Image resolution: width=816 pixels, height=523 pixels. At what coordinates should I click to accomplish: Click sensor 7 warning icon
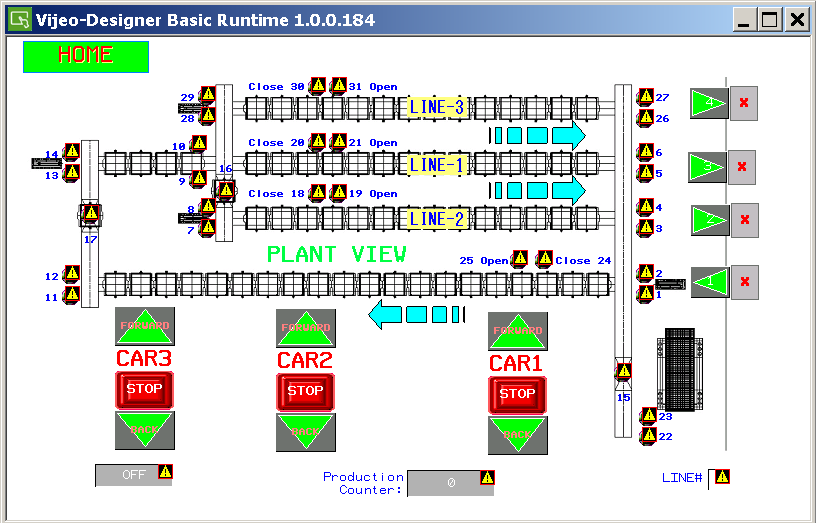[208, 228]
